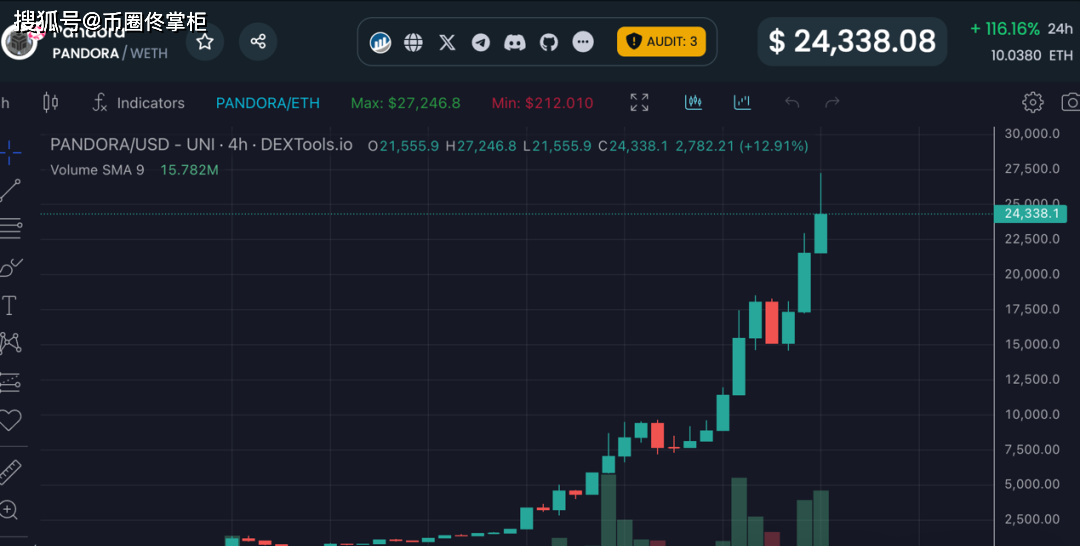Redo the last chart action

[x=832, y=103]
